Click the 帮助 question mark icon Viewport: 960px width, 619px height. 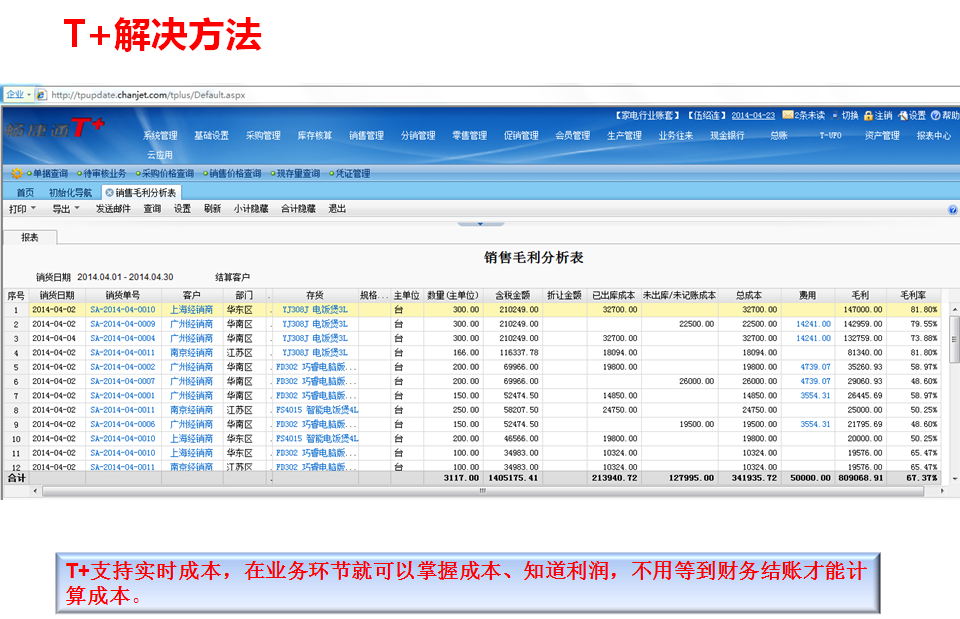[936, 116]
